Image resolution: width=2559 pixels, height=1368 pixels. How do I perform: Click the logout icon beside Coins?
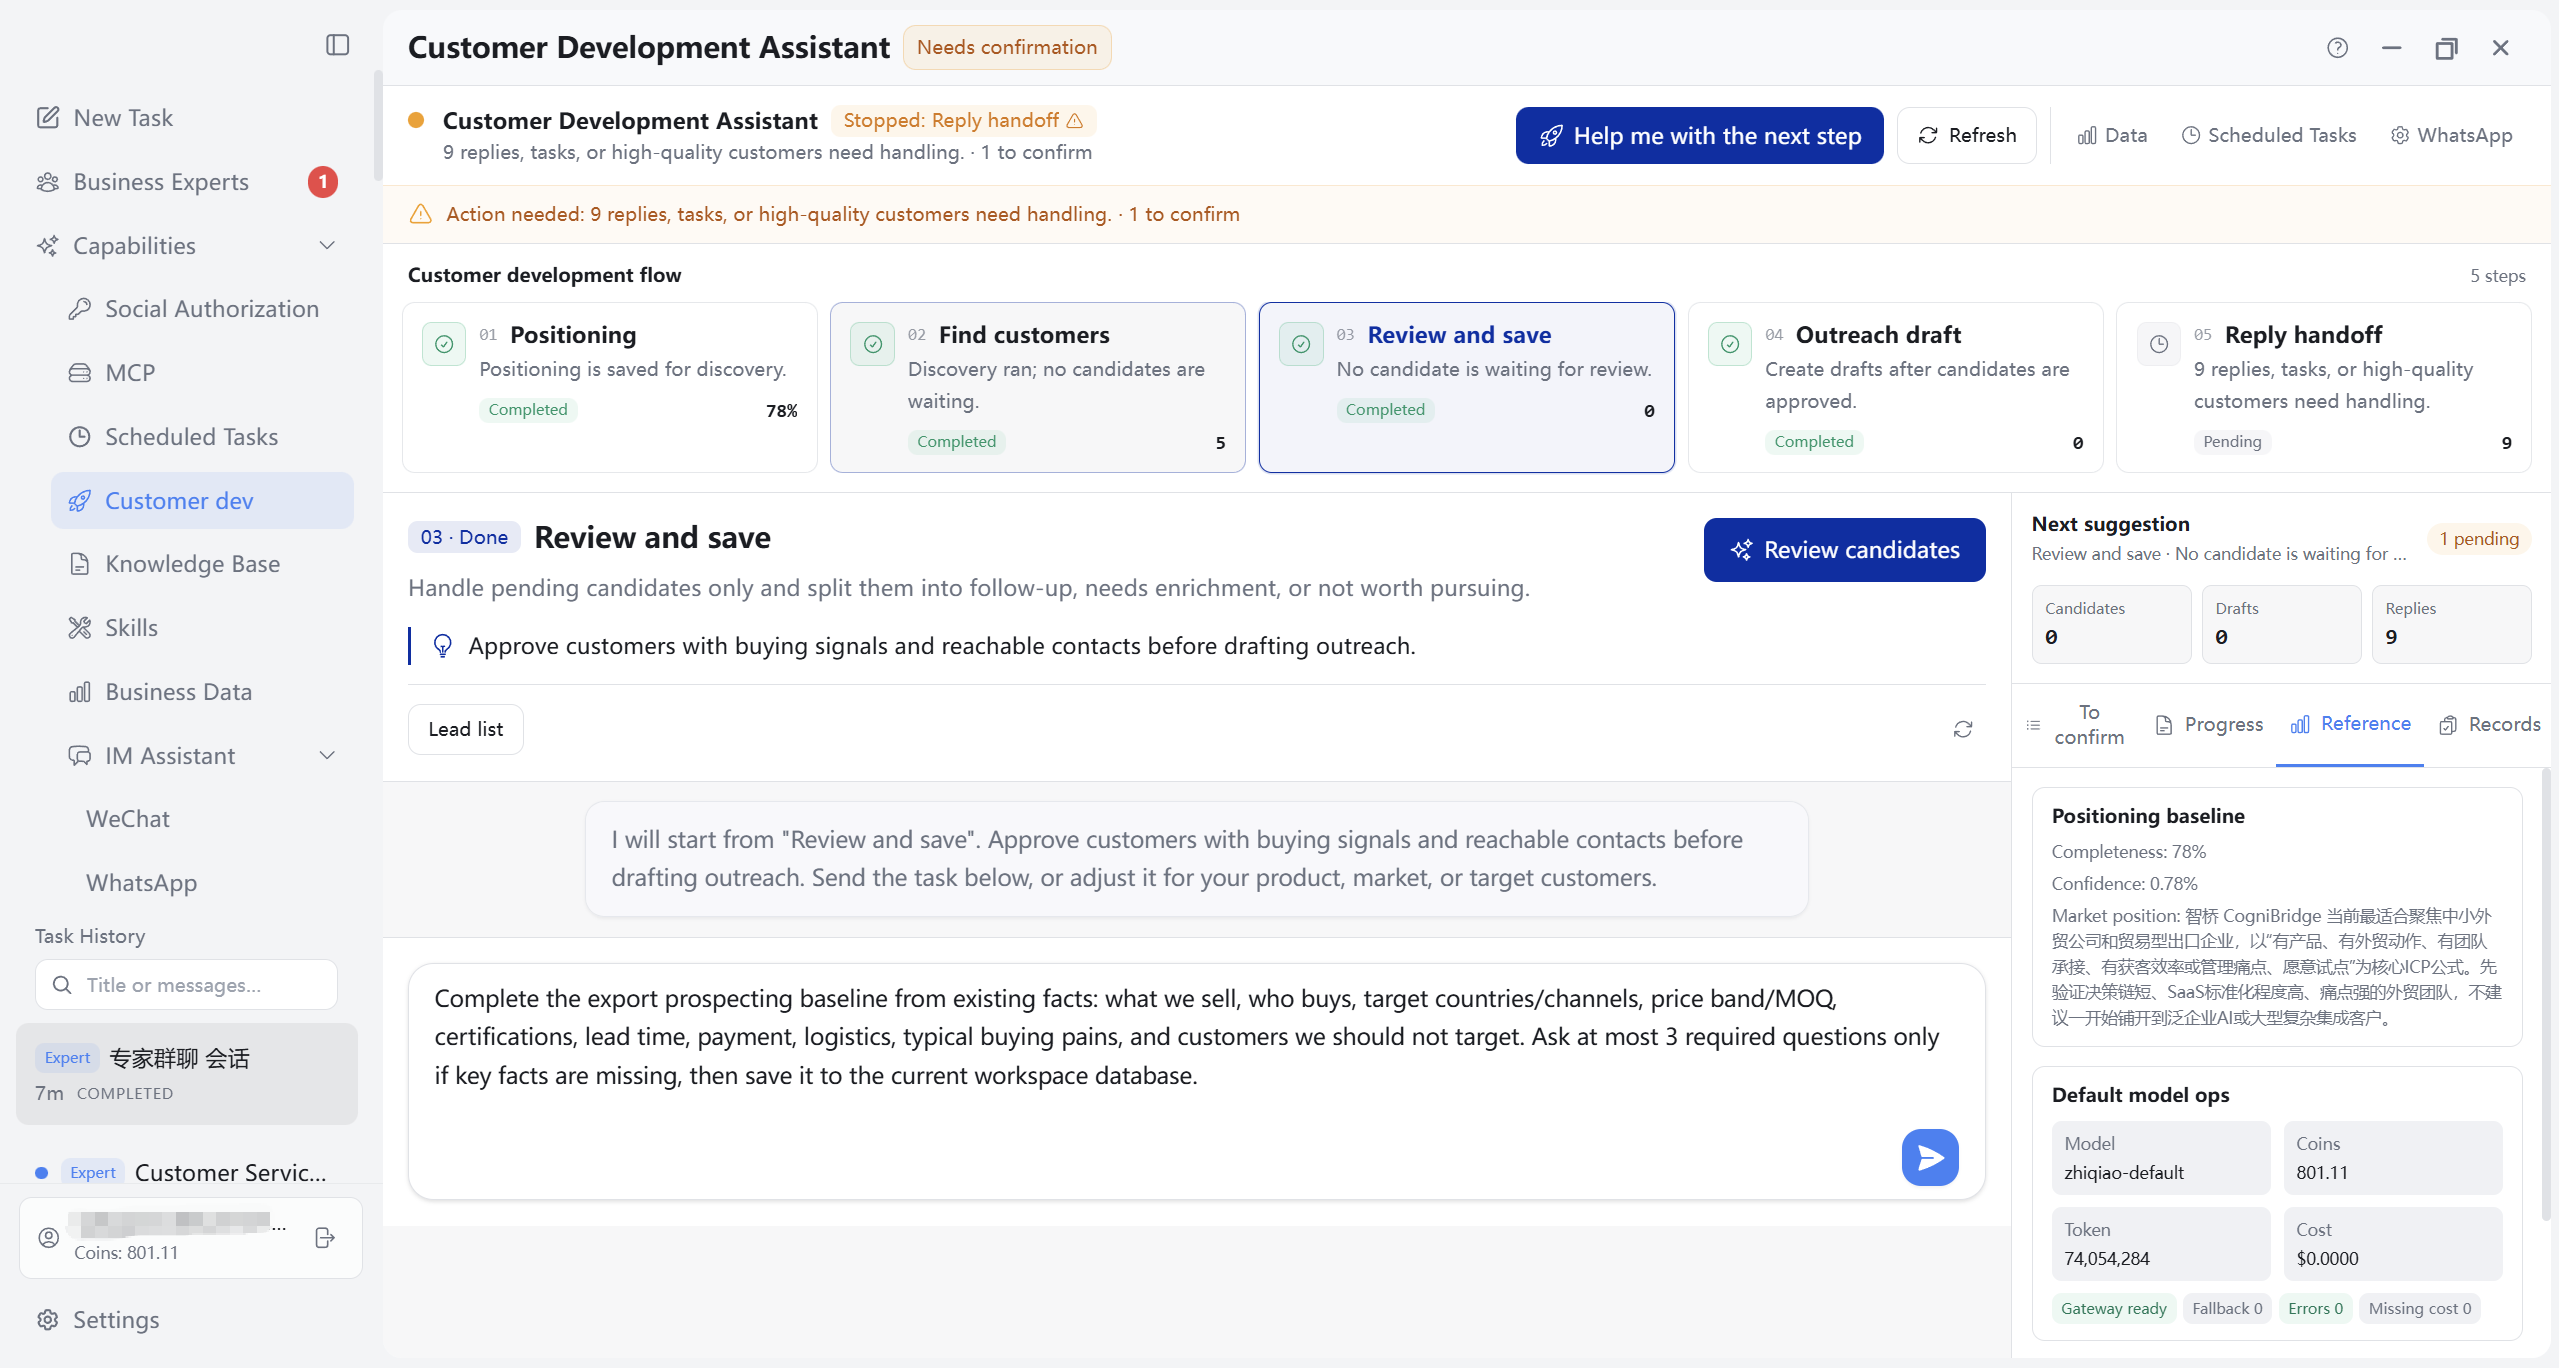pyautogui.click(x=325, y=1238)
